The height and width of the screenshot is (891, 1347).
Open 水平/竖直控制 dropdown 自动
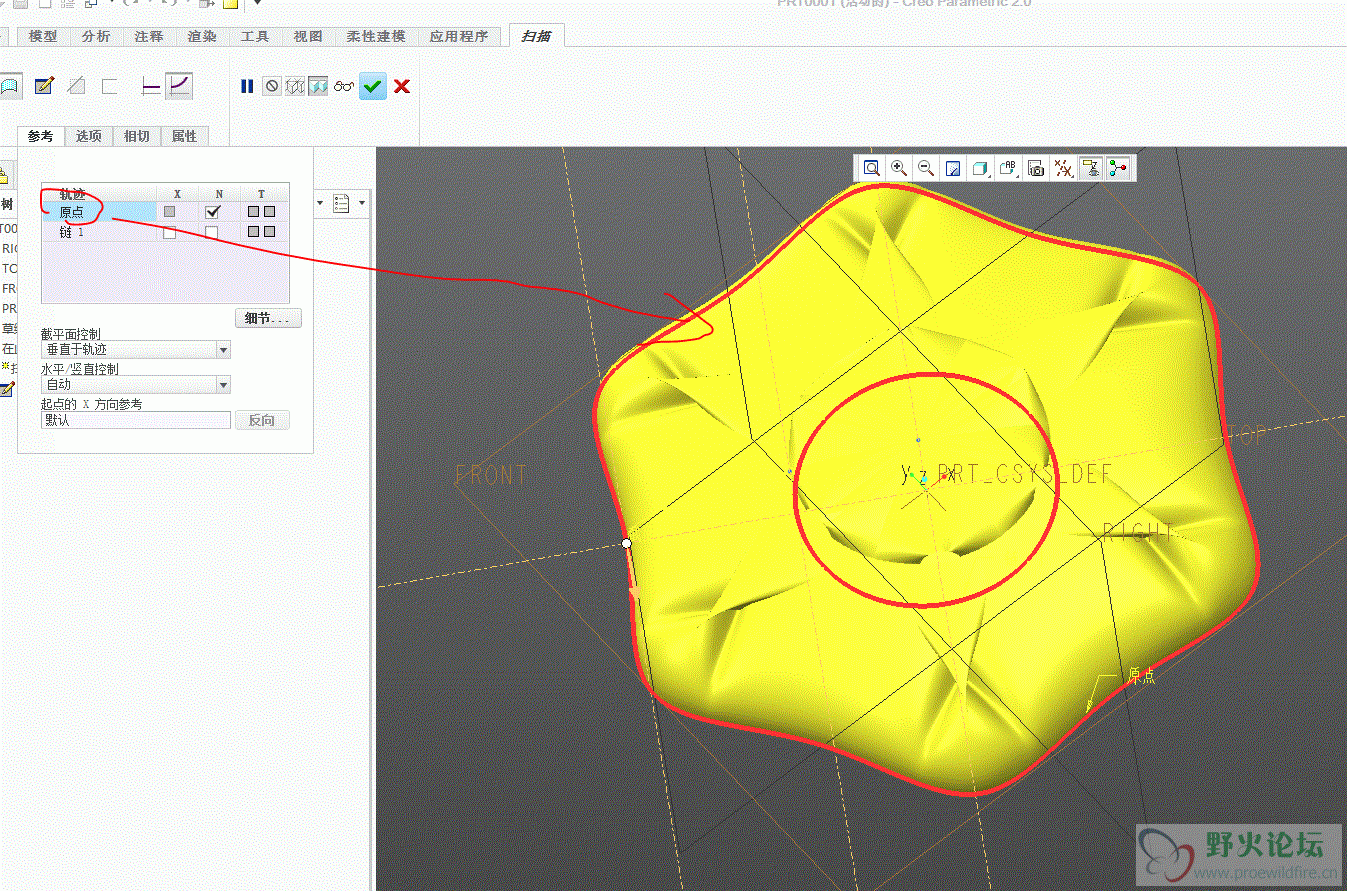(136, 385)
